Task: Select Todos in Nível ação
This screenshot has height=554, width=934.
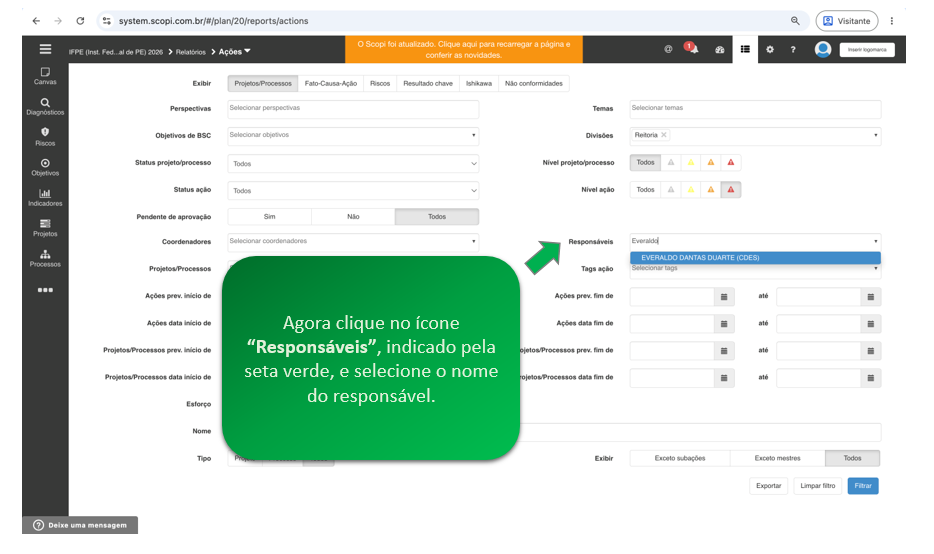Action: click(x=645, y=190)
